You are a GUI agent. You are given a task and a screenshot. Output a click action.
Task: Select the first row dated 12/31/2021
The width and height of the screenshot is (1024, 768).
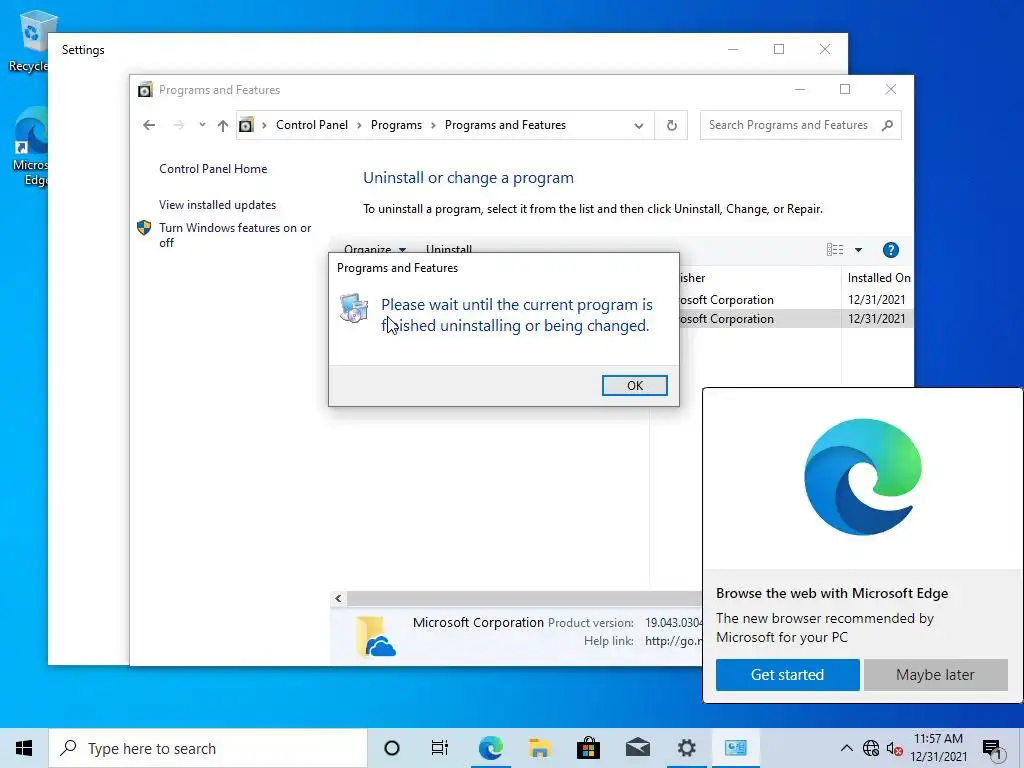coord(796,300)
